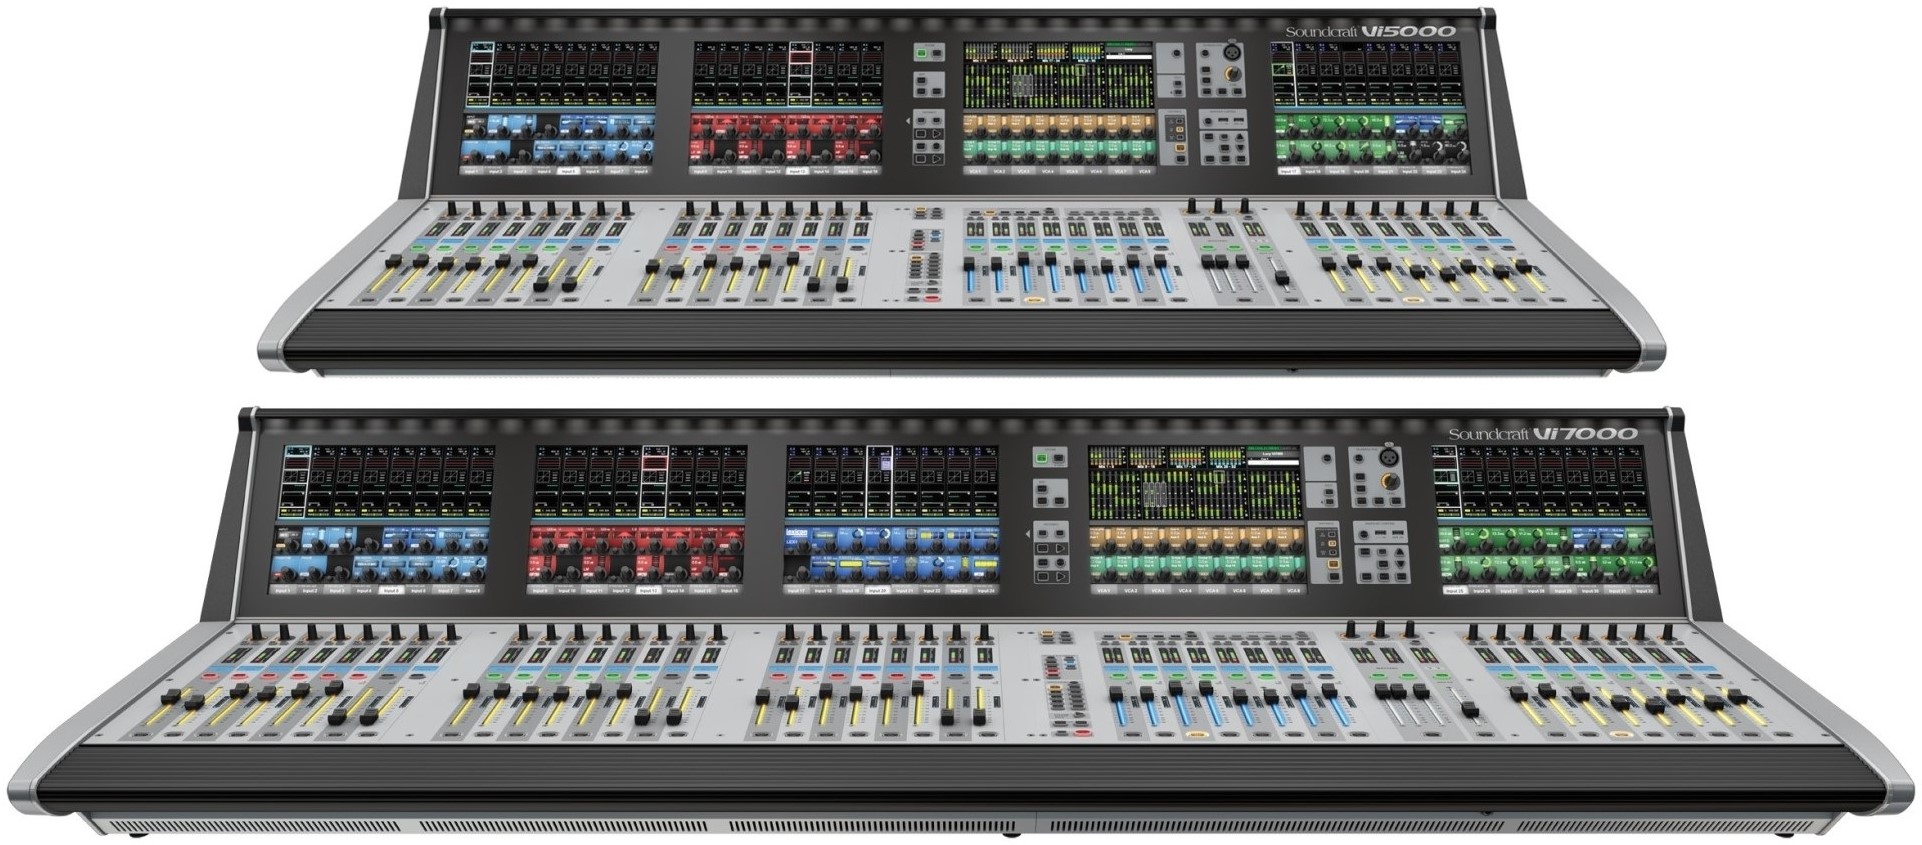Toggle the green lit button on the Vi5000
The width and height of the screenshot is (1922, 845).
click(921, 53)
